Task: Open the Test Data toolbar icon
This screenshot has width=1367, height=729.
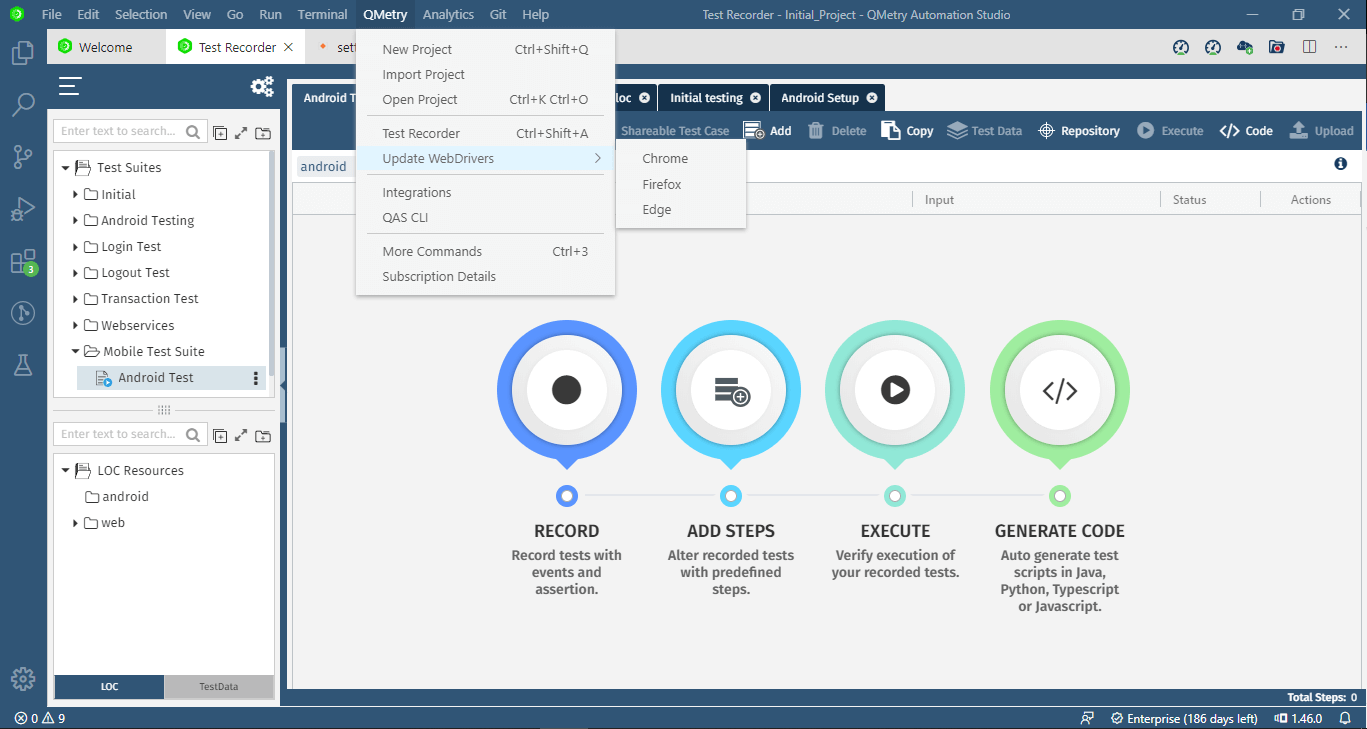Action: (984, 130)
